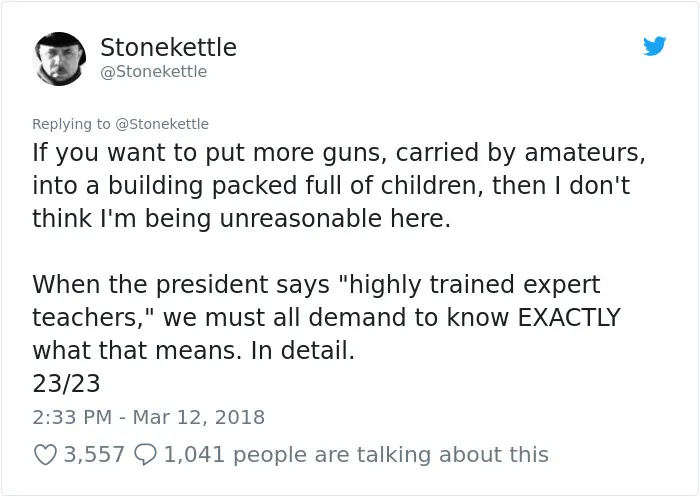700x497 pixels.
Task: Click the "If you want to put more guns" line
Action: coord(339,153)
